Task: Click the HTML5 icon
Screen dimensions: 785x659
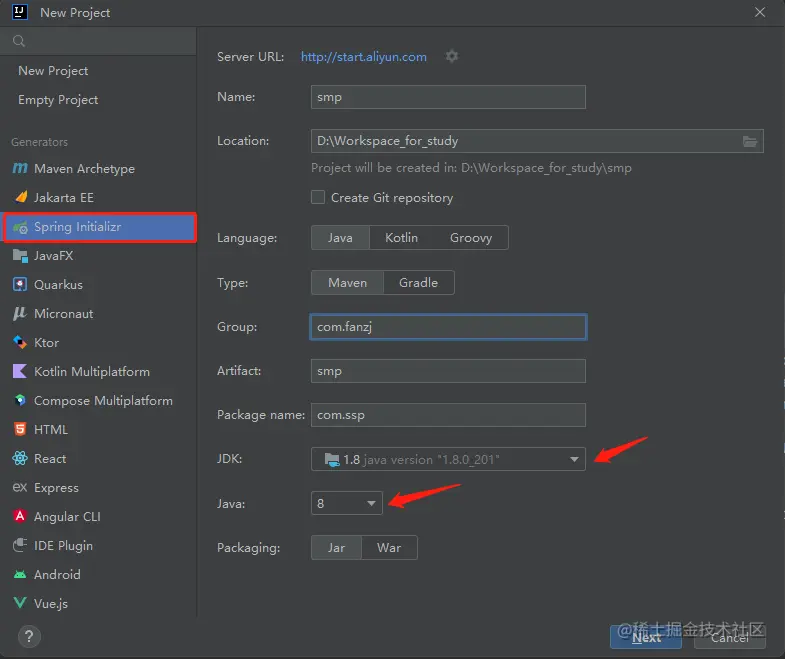Action: pos(20,429)
